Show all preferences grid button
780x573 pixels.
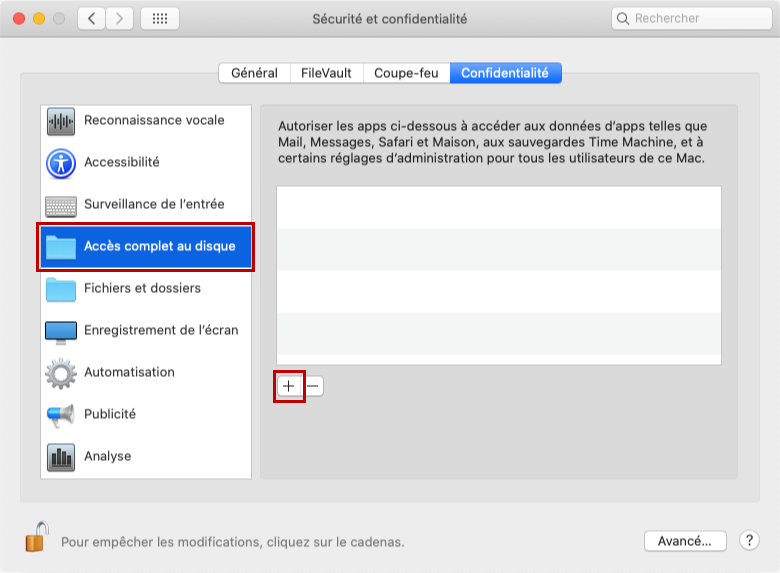click(160, 19)
